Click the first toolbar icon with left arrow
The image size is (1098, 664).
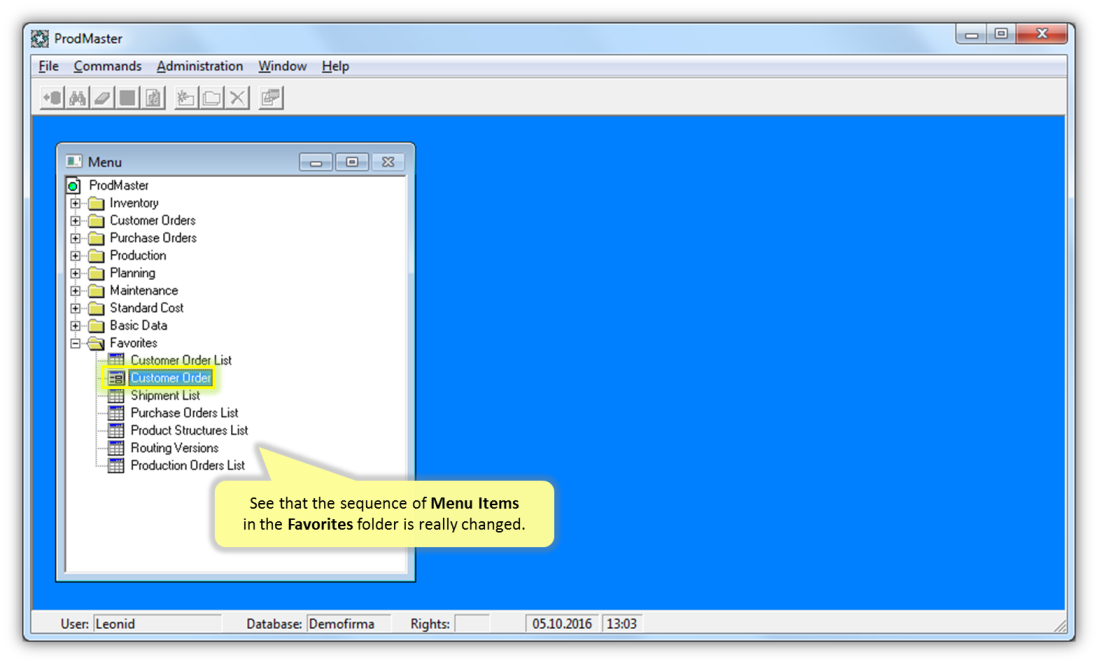point(53,98)
